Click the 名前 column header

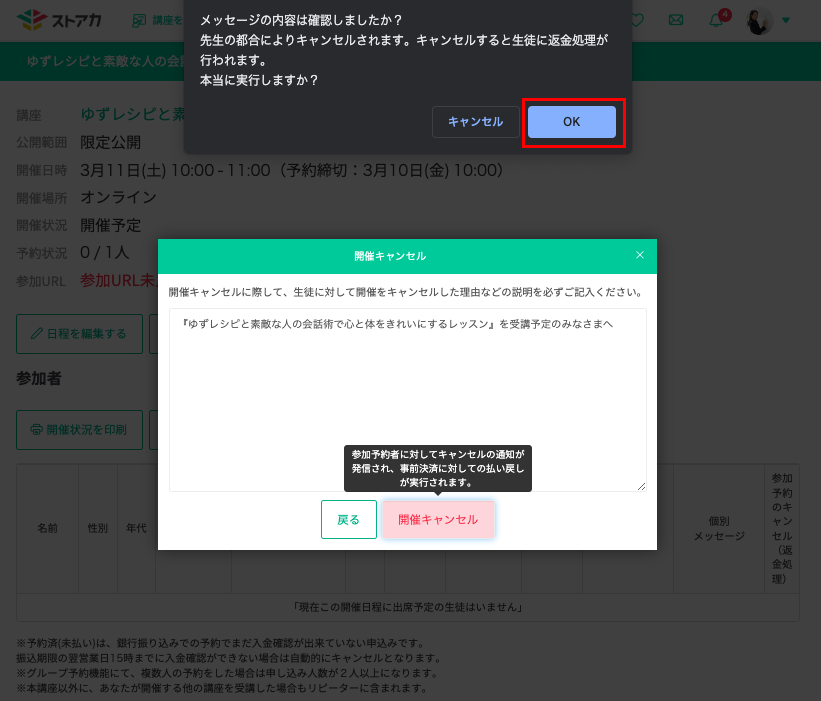coord(48,528)
